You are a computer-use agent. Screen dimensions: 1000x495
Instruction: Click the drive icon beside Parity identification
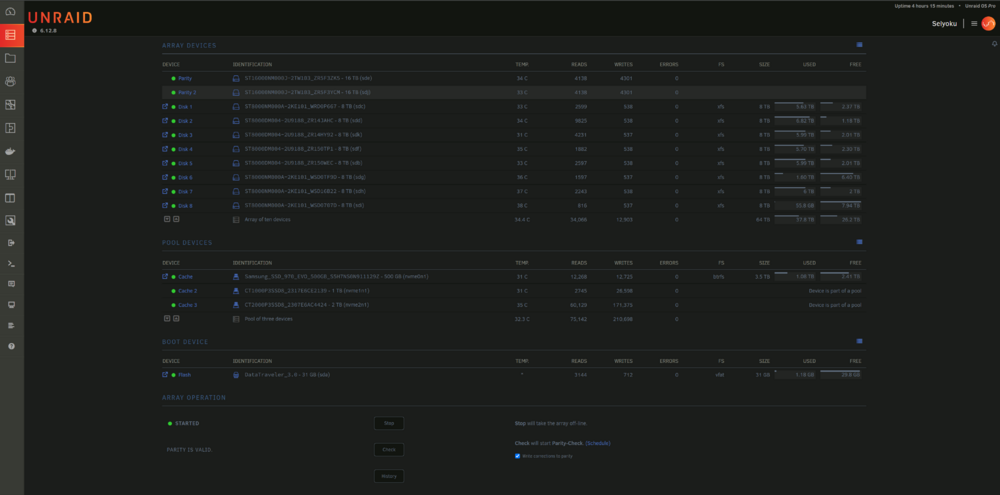[236, 78]
